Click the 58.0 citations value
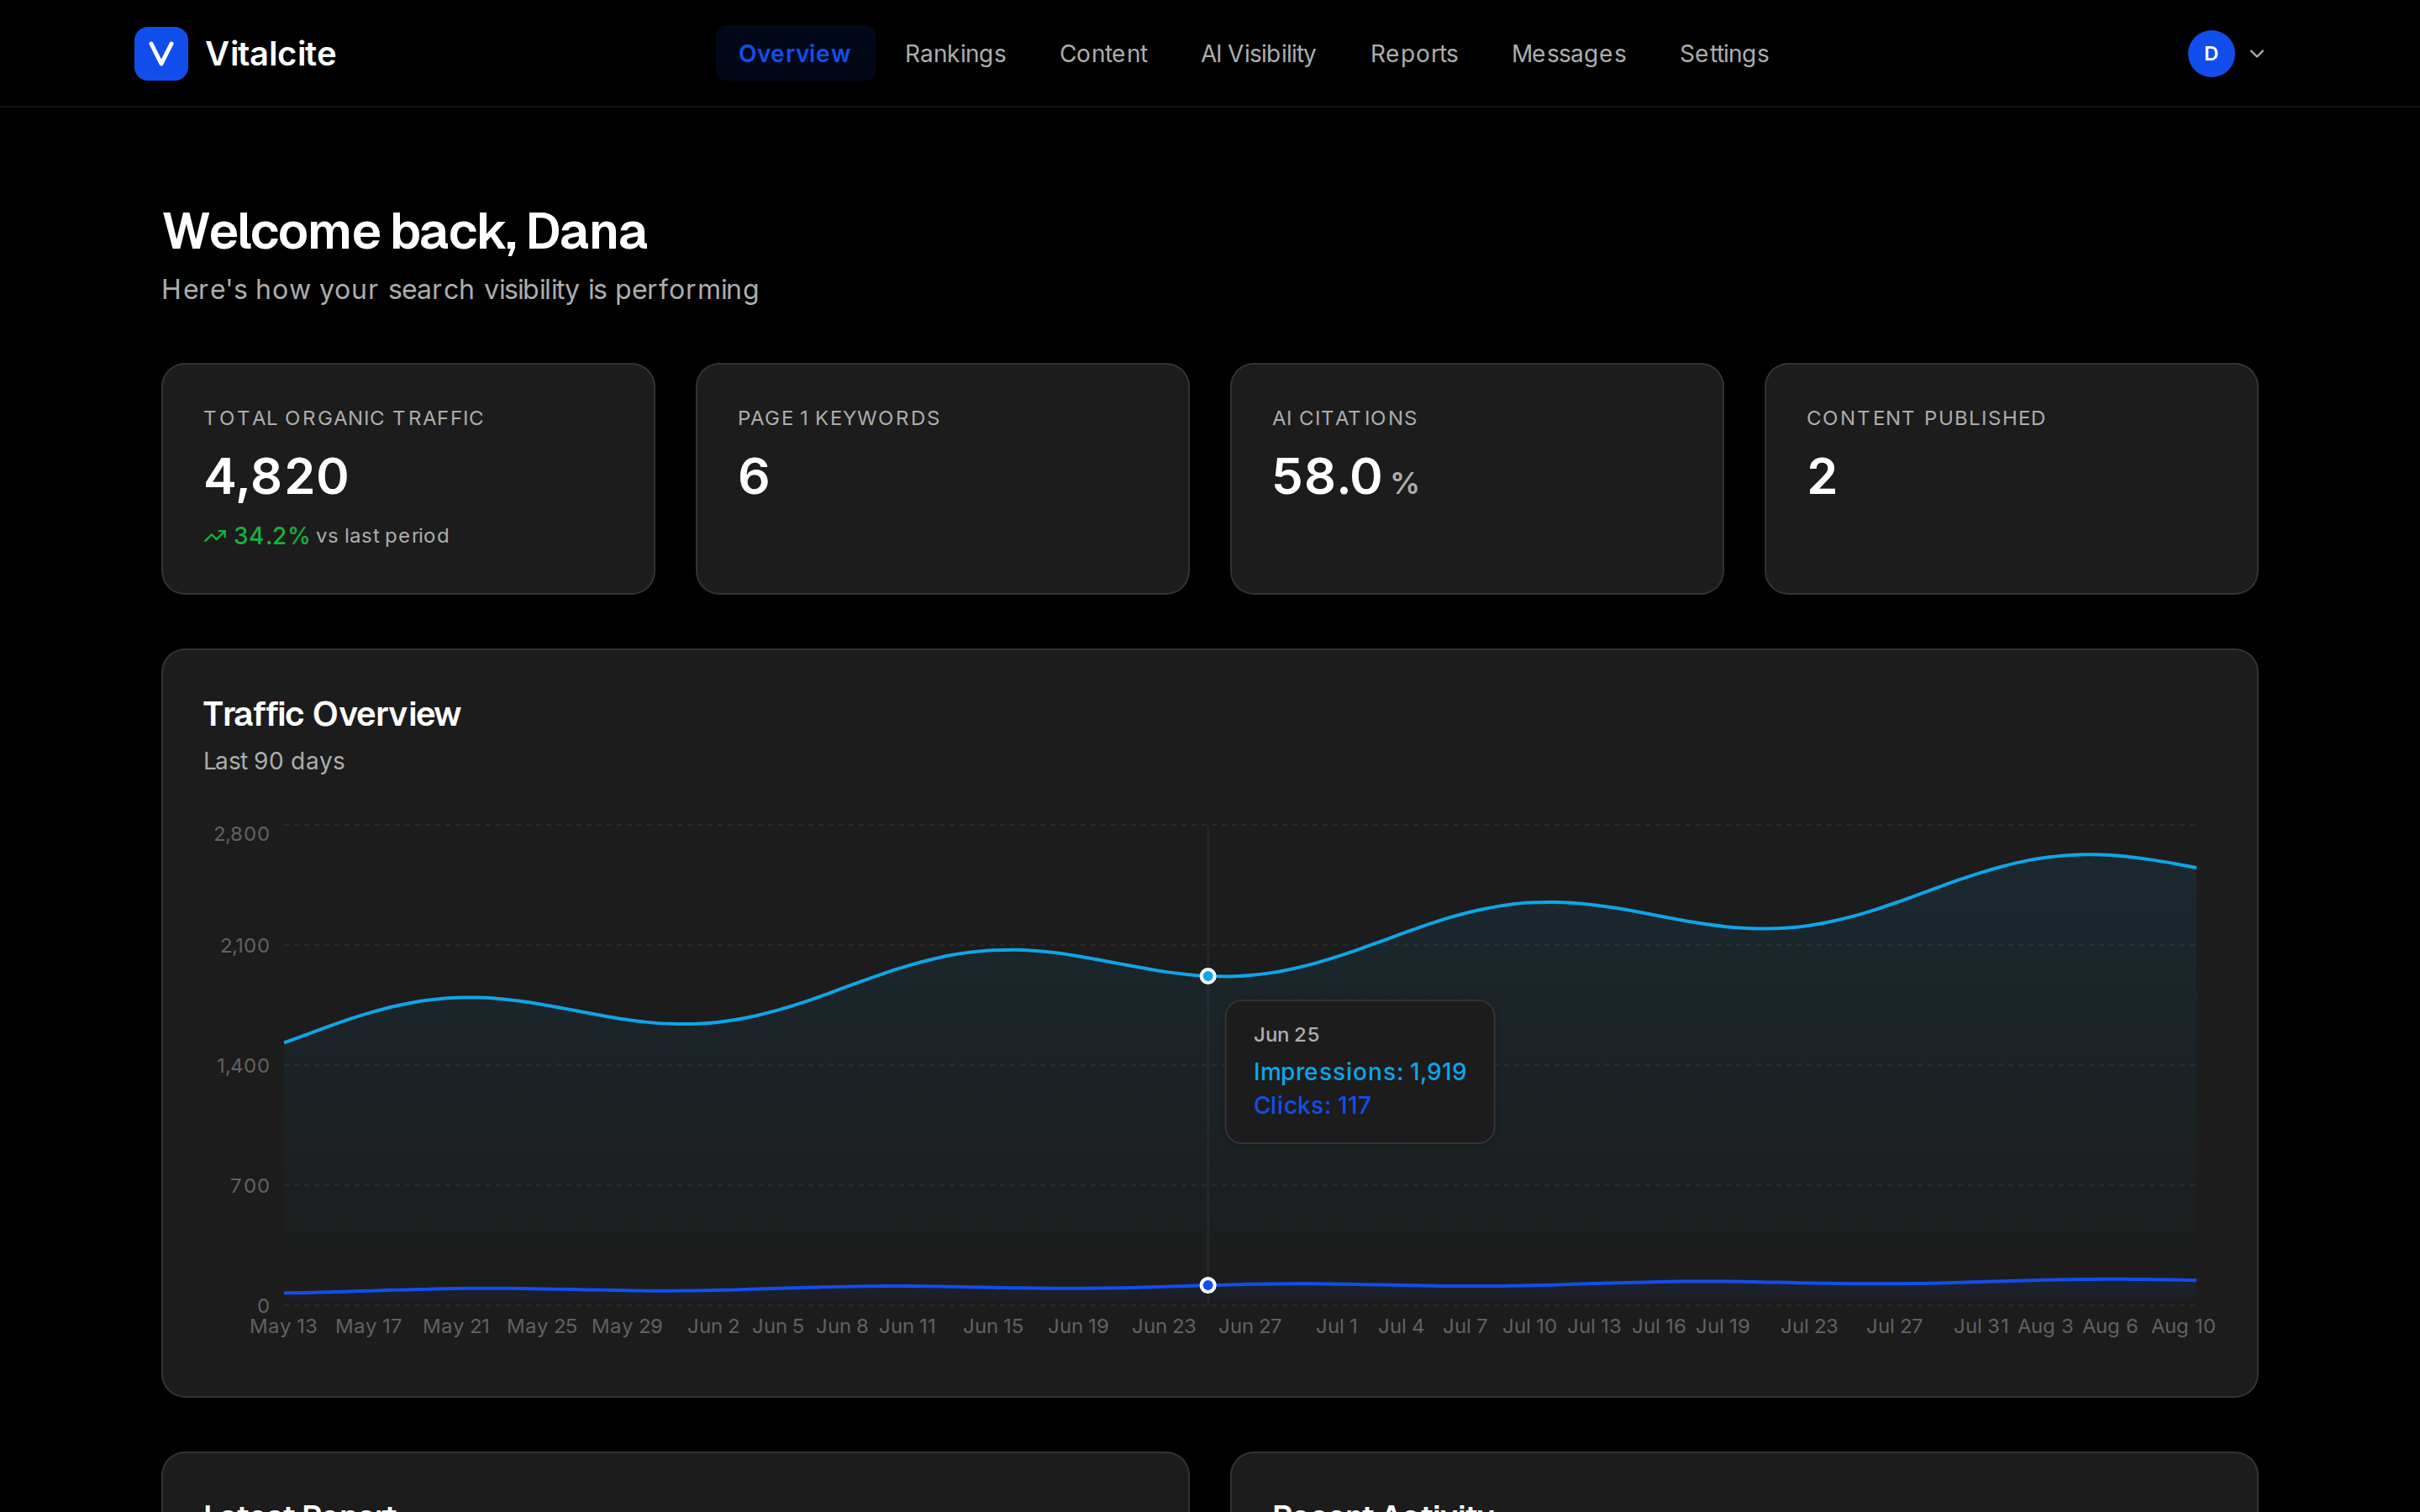Viewport: 2420px width, 1512px height. pos(1327,476)
